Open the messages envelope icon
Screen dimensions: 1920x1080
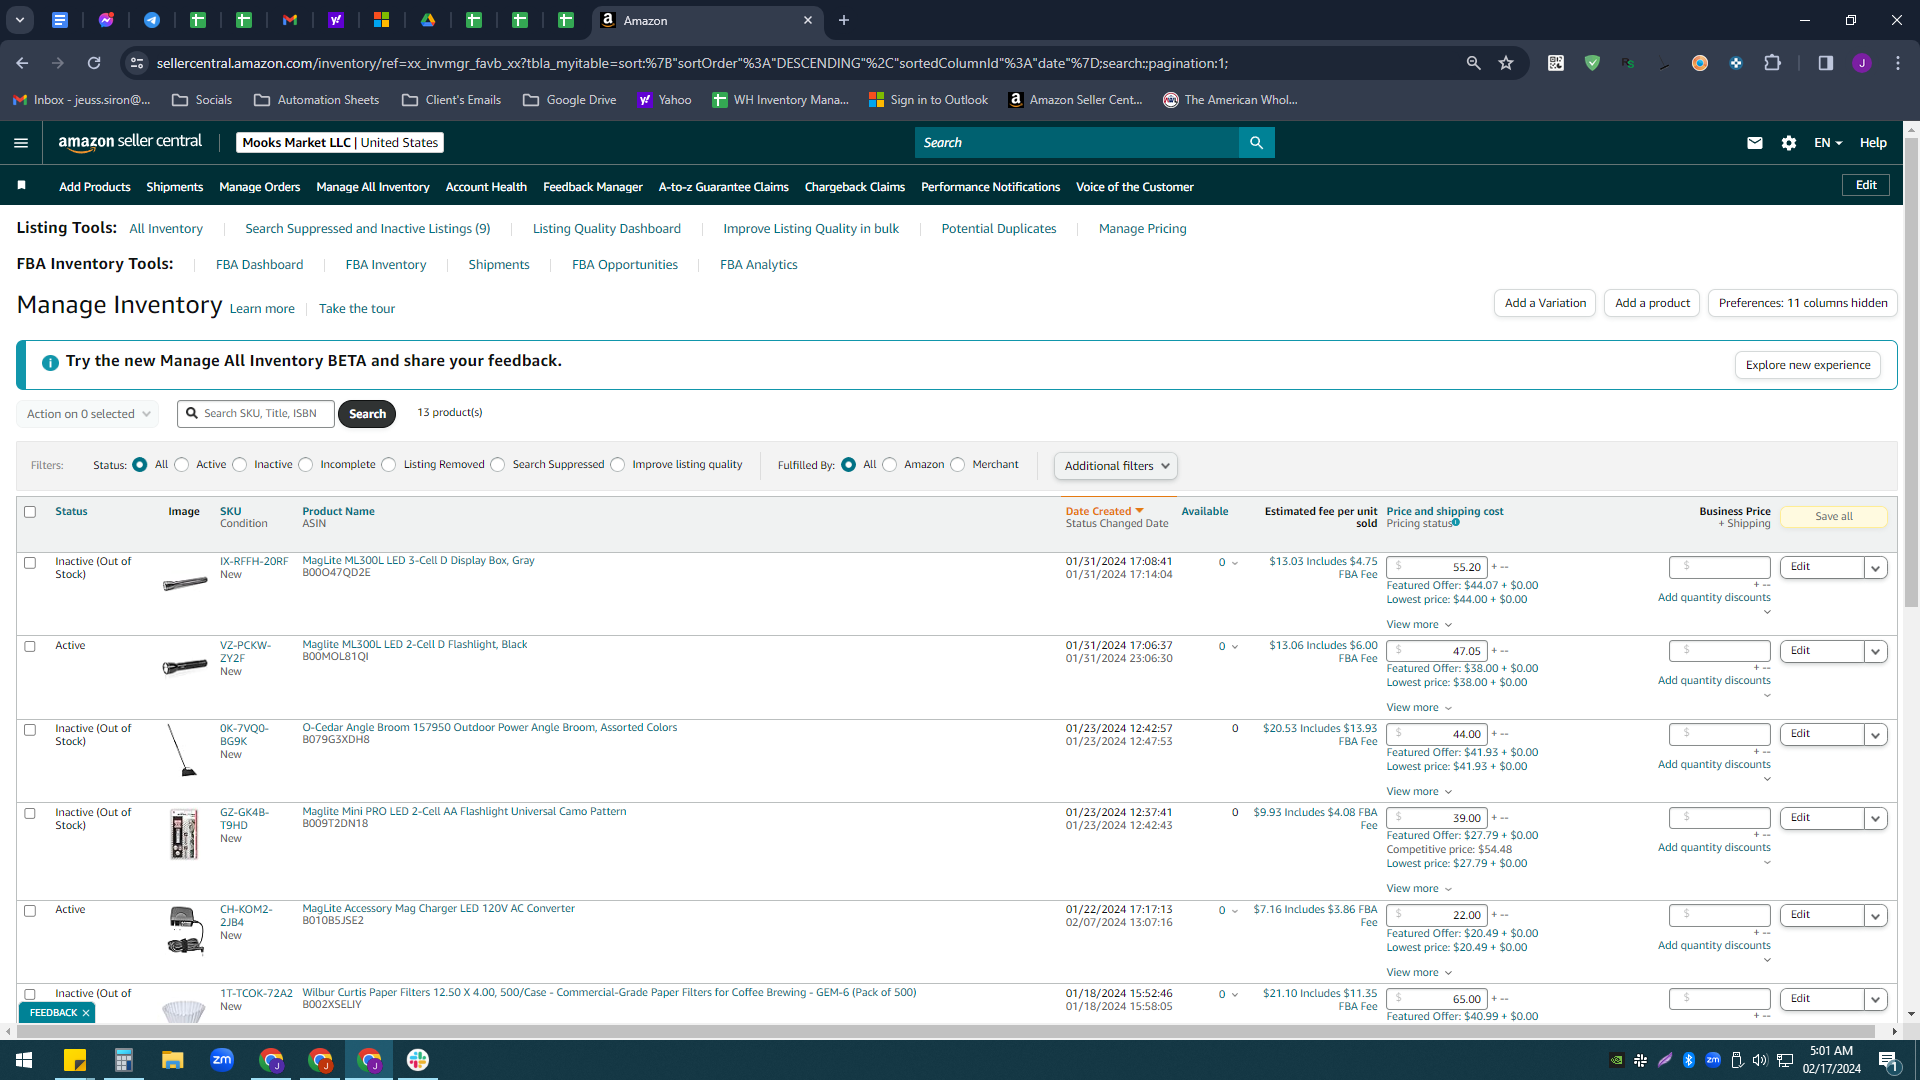1754,143
